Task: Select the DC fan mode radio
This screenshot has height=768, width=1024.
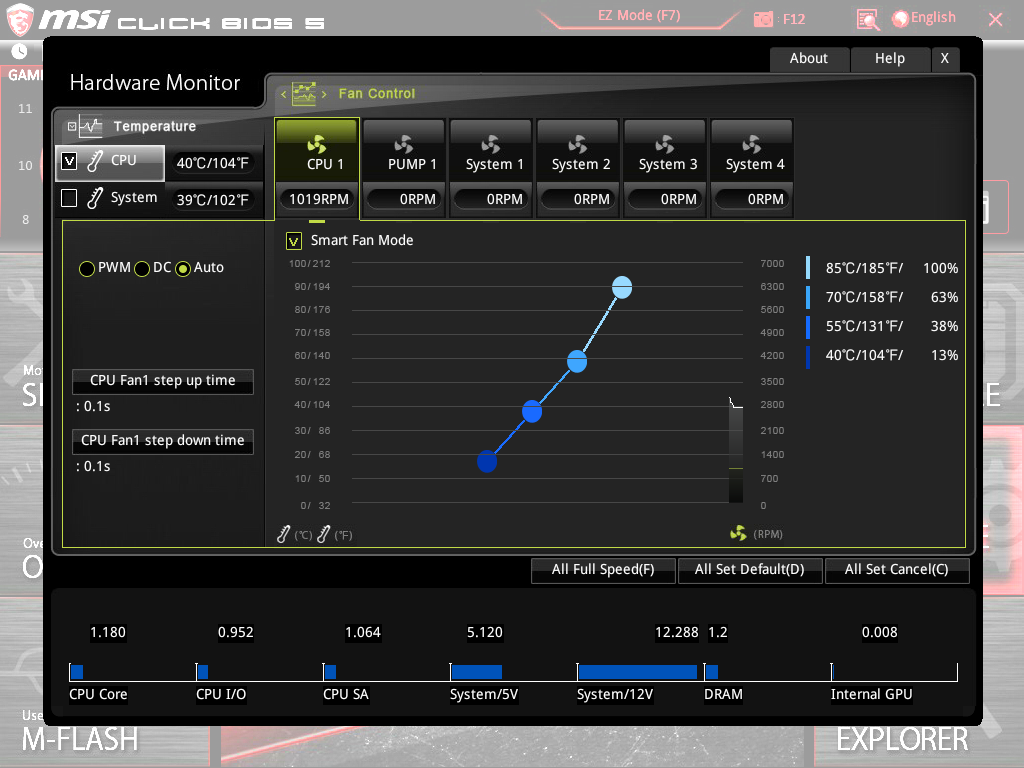Action: [x=142, y=268]
